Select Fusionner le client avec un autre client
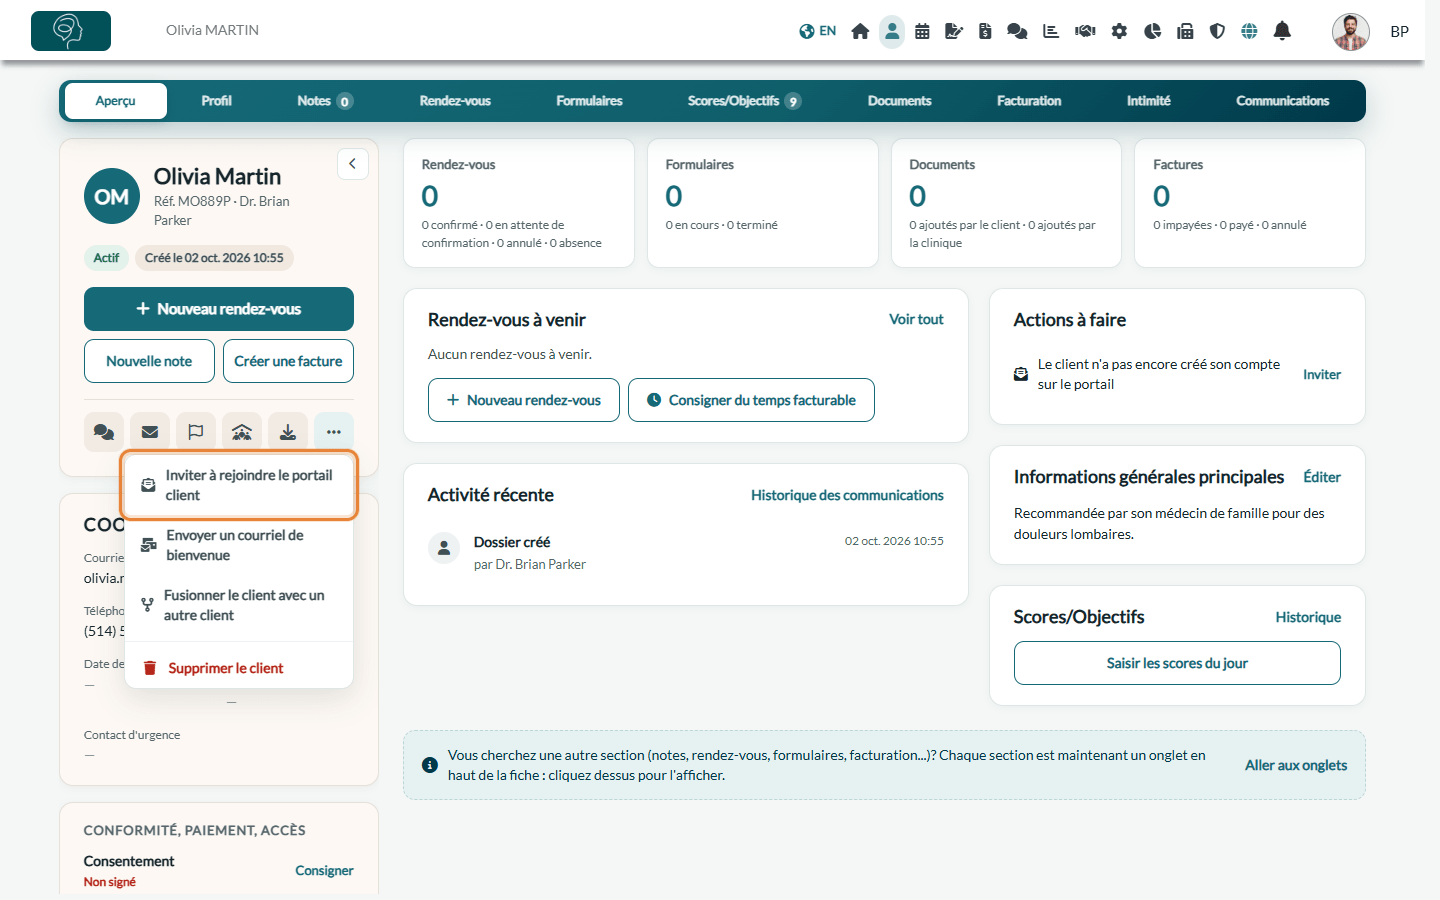This screenshot has height=900, width=1440. click(239, 605)
